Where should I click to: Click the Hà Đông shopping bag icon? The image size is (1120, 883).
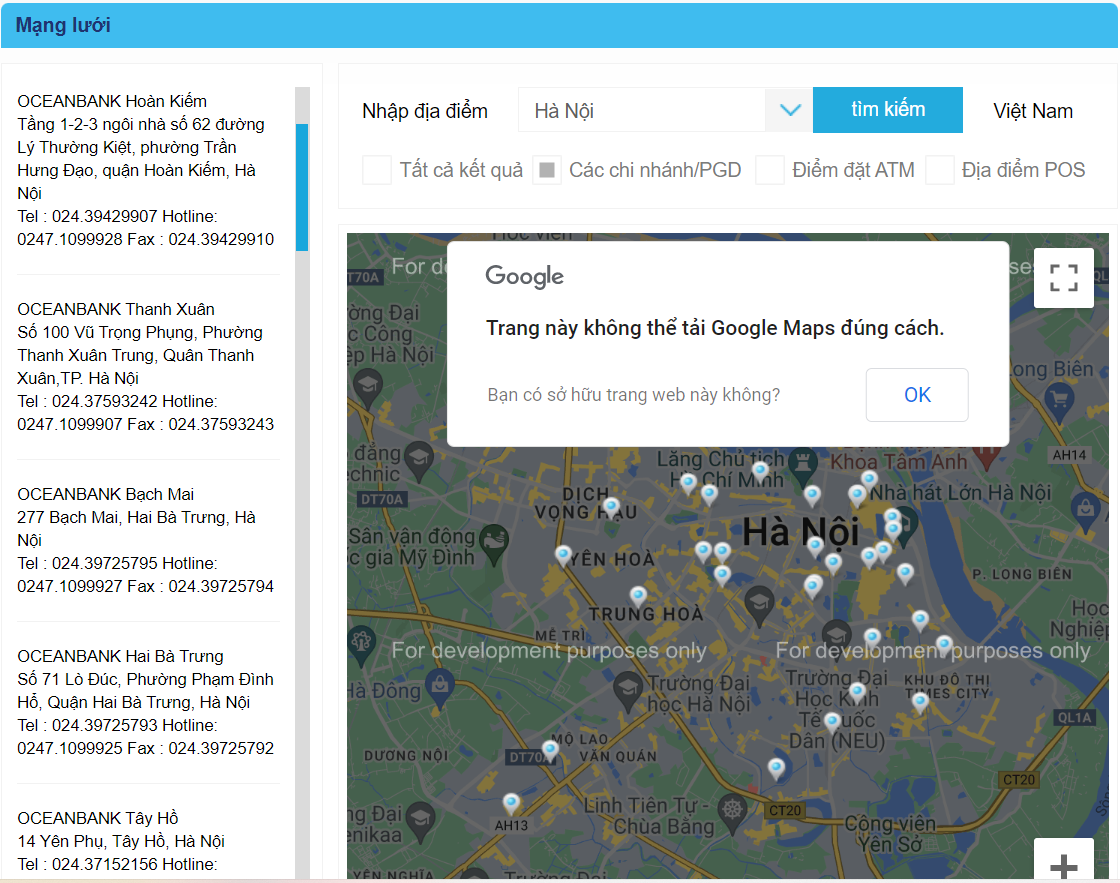point(441,686)
